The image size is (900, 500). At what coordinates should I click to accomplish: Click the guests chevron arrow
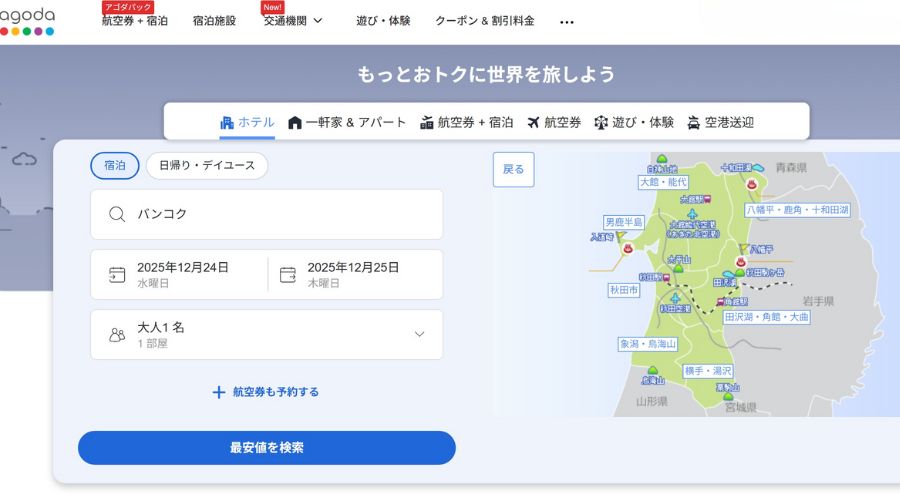pos(420,334)
